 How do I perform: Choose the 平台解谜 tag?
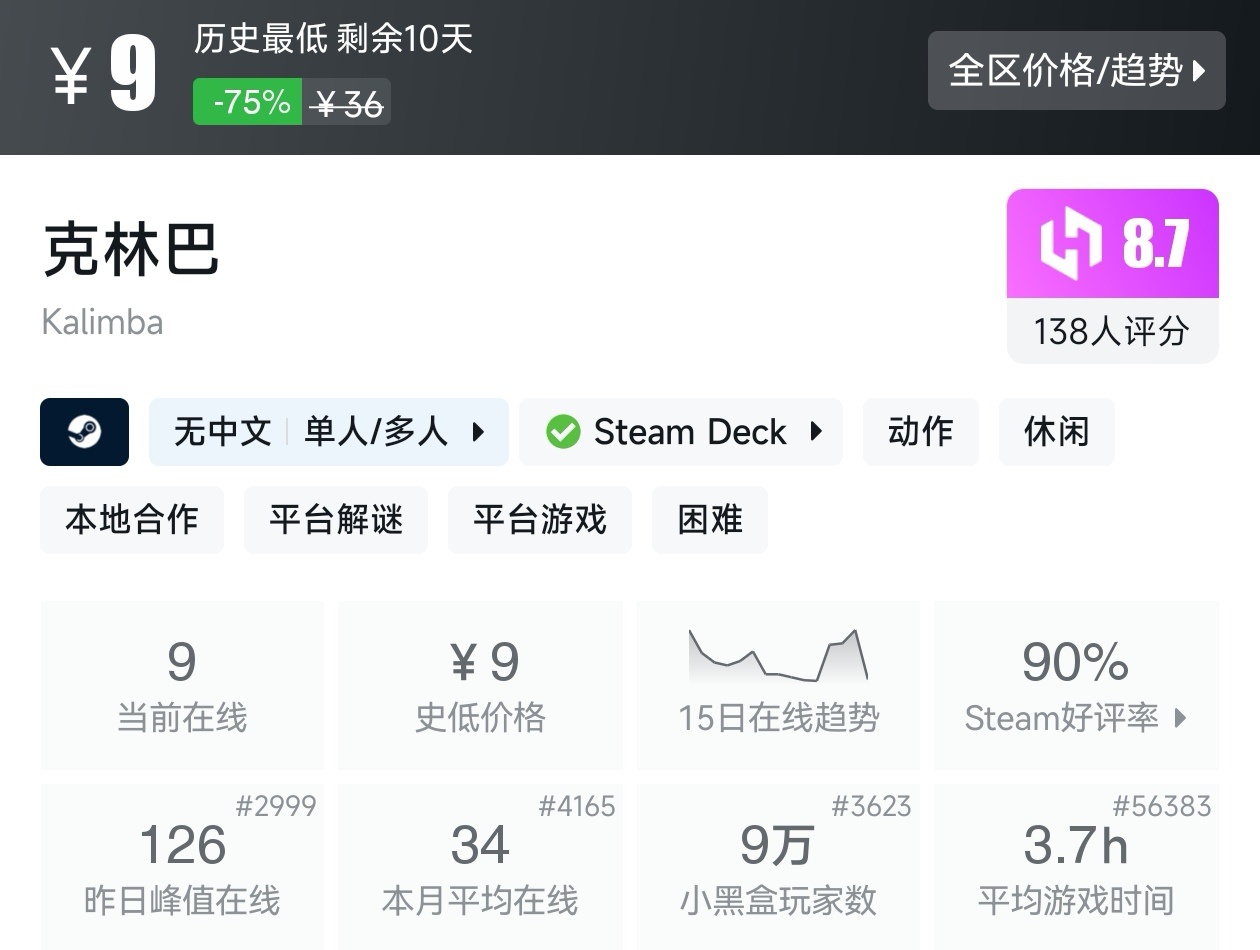click(x=336, y=520)
